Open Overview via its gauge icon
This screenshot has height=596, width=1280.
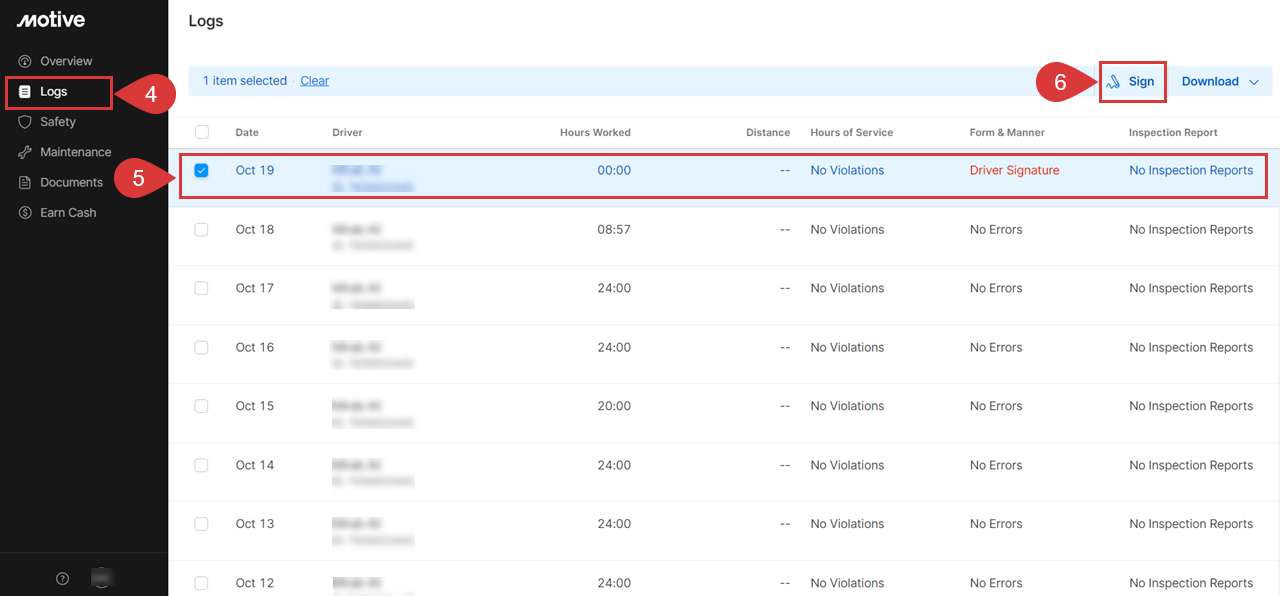(25, 61)
